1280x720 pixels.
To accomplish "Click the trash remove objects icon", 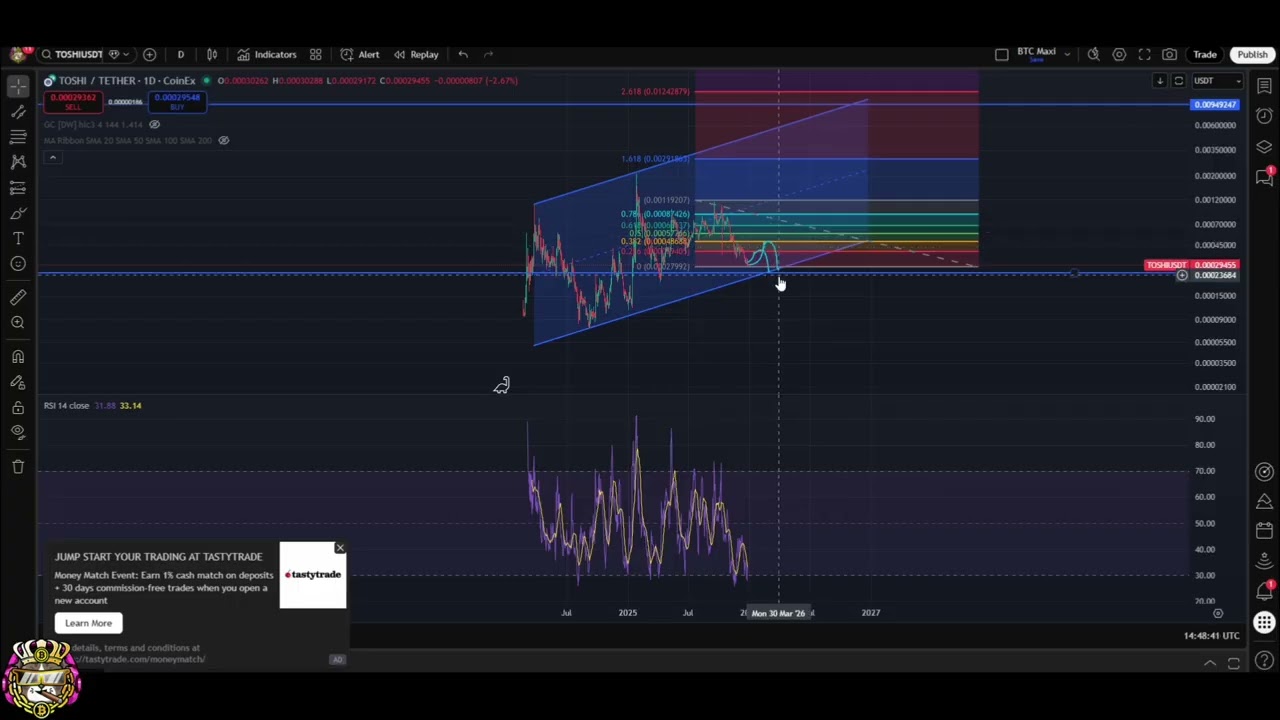I will tap(18, 466).
